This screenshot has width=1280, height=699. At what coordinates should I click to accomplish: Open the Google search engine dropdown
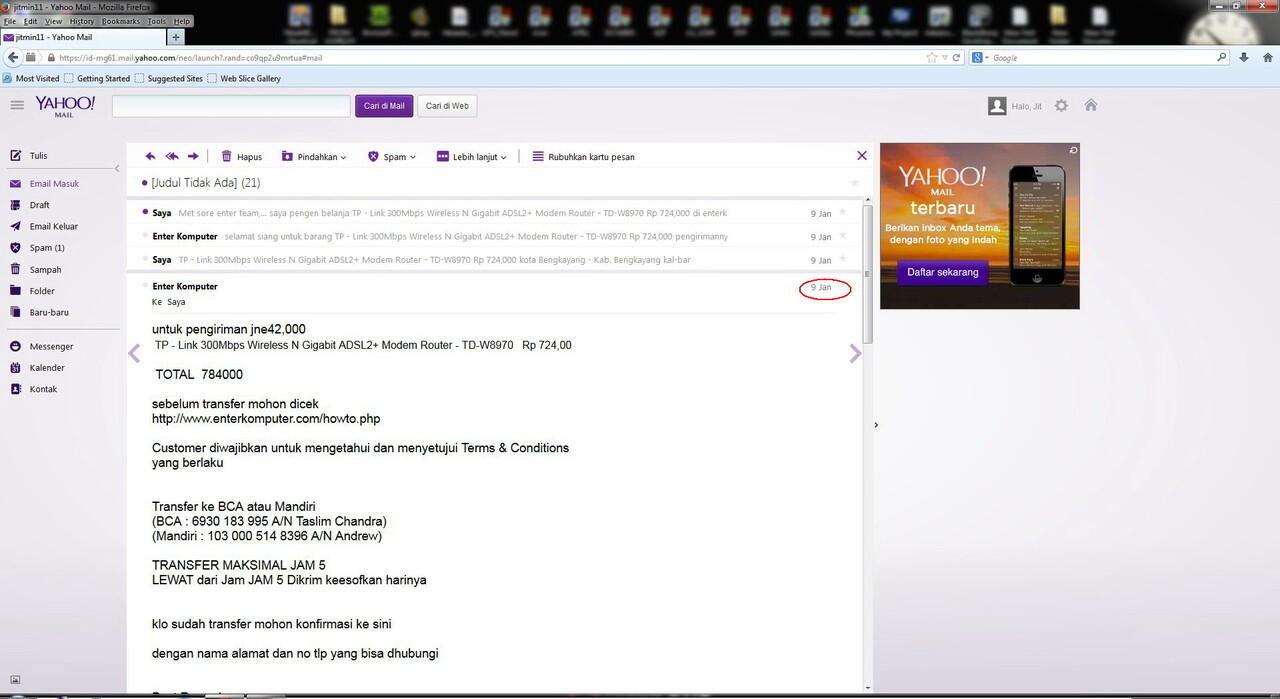980,58
